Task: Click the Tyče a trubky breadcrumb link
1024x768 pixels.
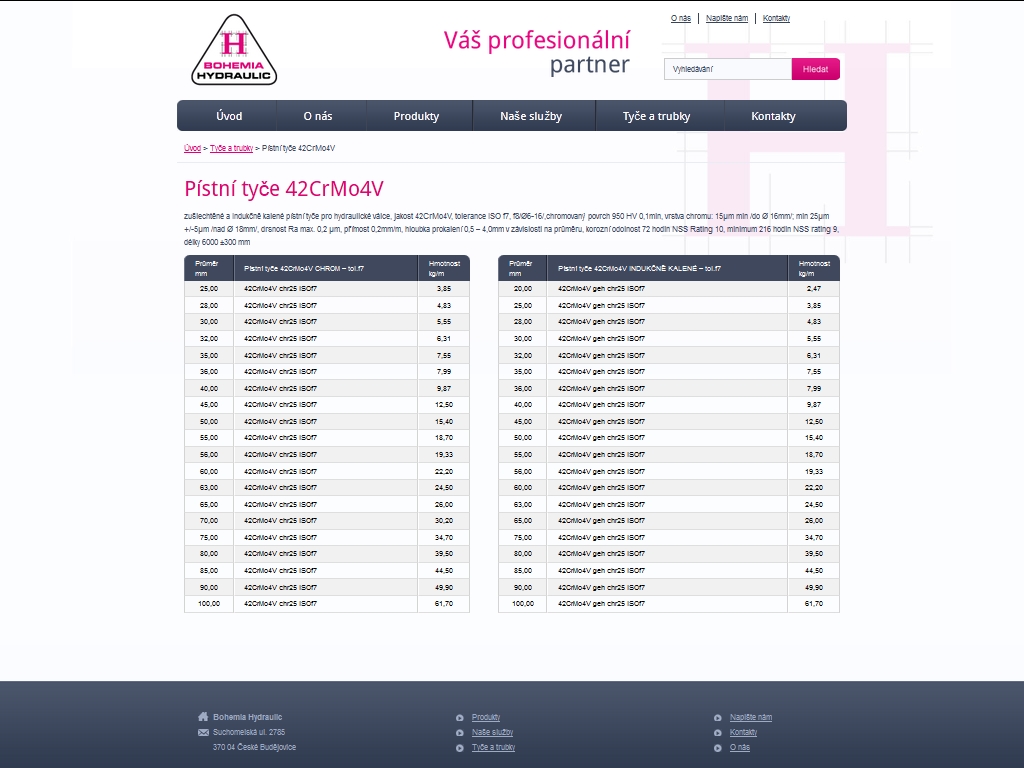Action: tap(231, 148)
